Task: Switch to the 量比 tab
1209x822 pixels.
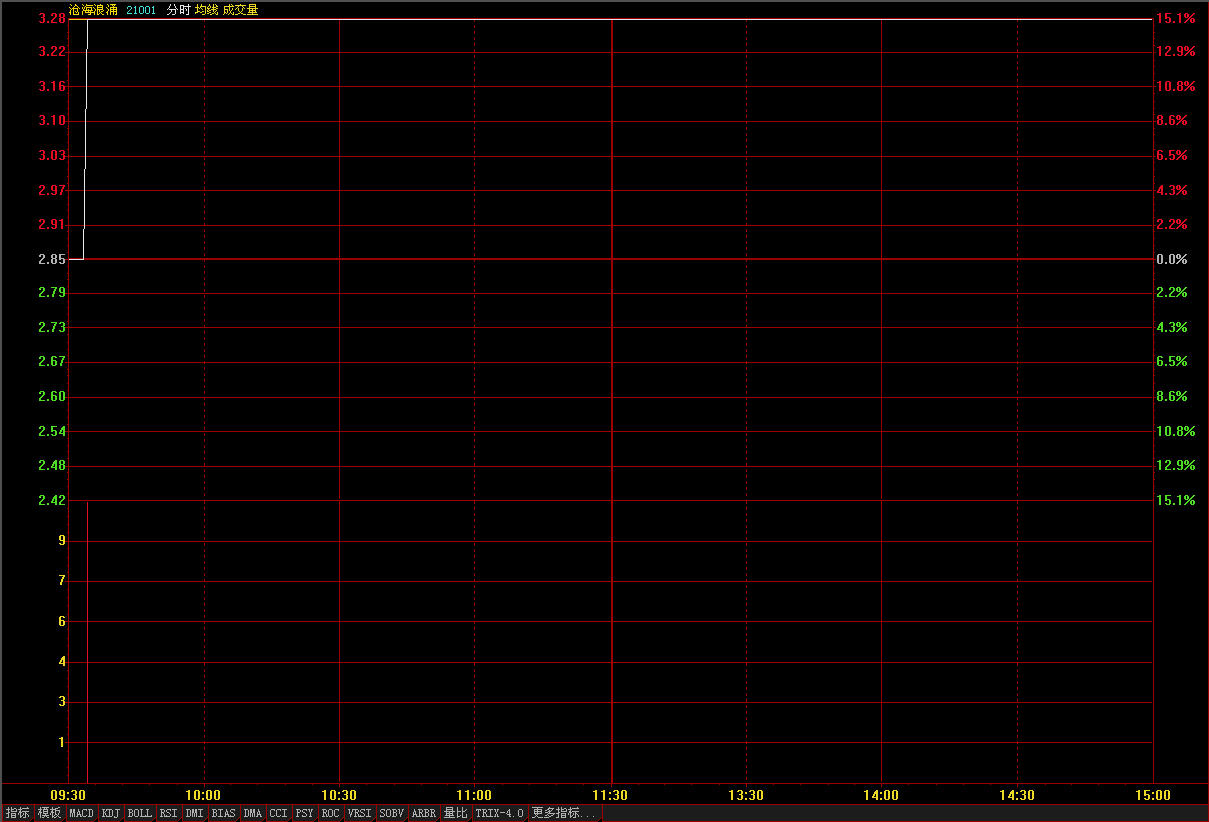Action: [455, 813]
